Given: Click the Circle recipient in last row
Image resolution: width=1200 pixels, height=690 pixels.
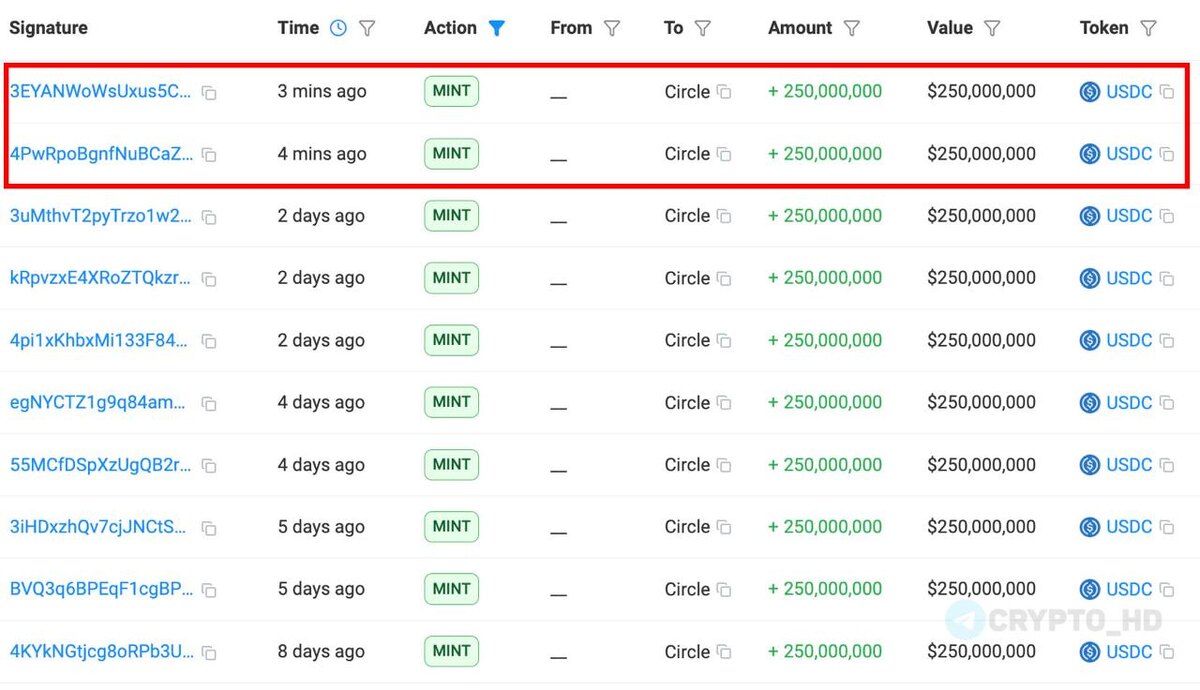Looking at the screenshot, I should click(687, 652).
